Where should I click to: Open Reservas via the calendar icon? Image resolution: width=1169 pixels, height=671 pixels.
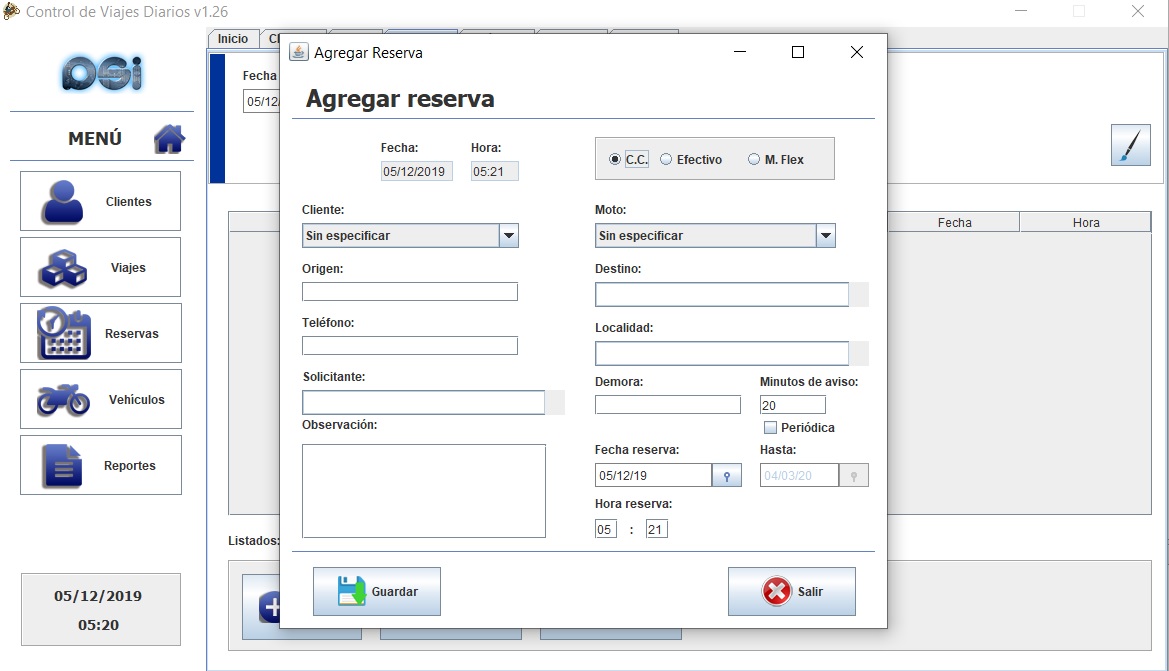coord(63,334)
